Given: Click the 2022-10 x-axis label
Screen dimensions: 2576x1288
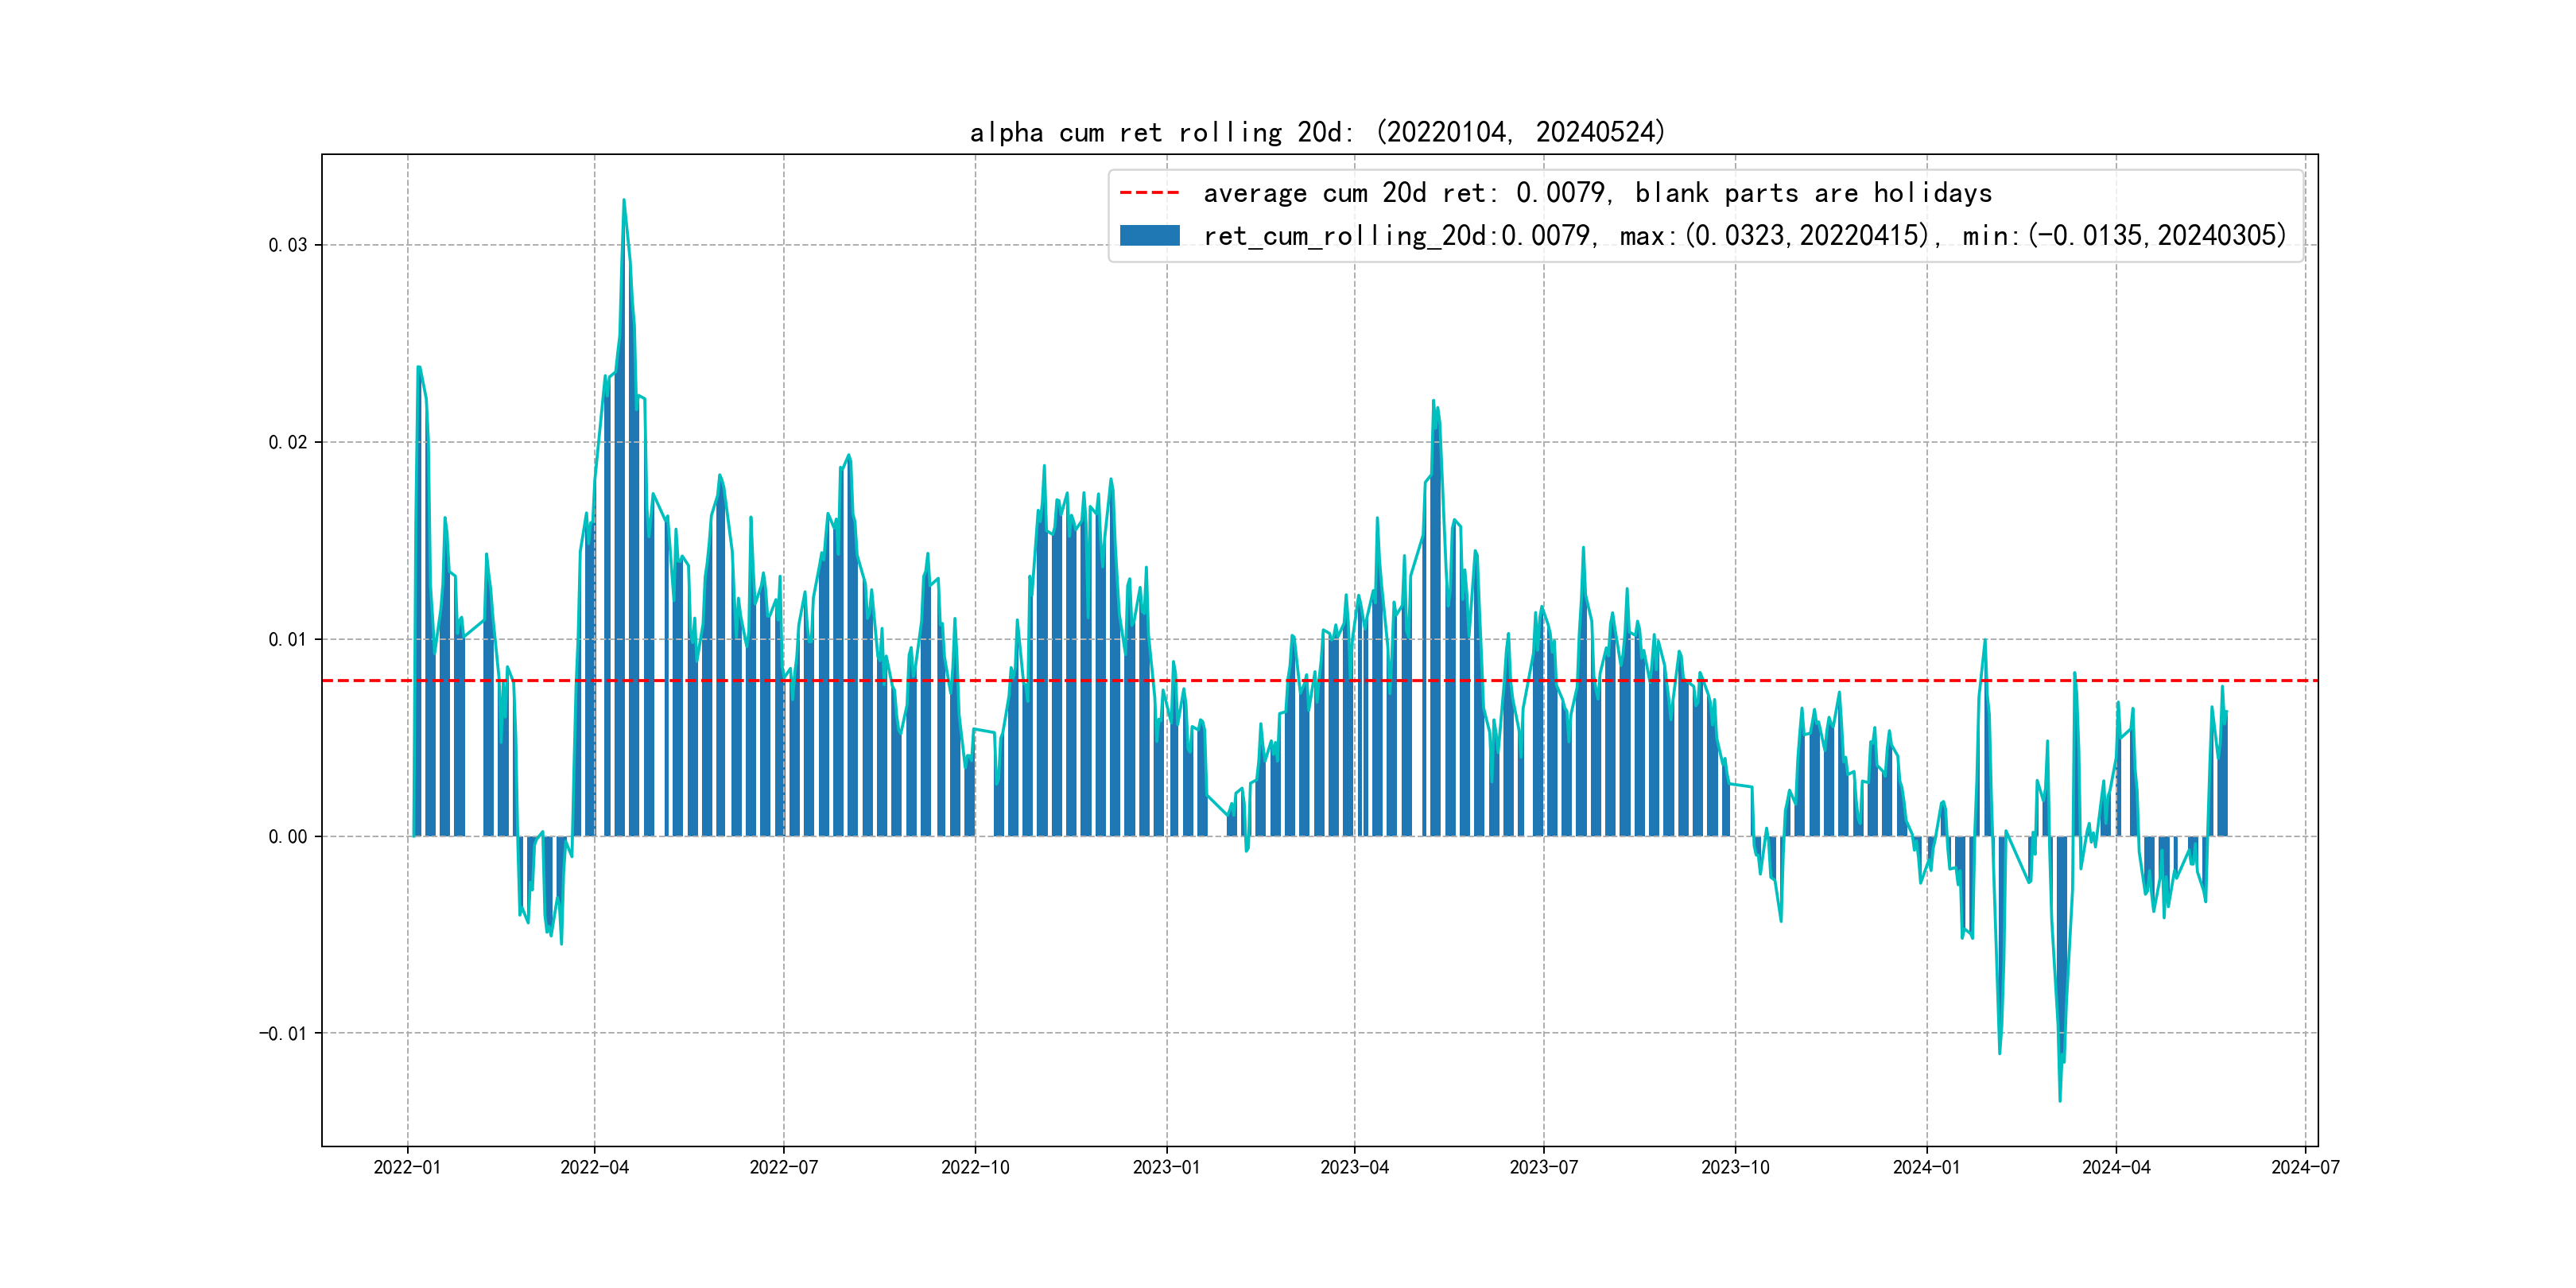Looking at the screenshot, I should tap(975, 1167).
